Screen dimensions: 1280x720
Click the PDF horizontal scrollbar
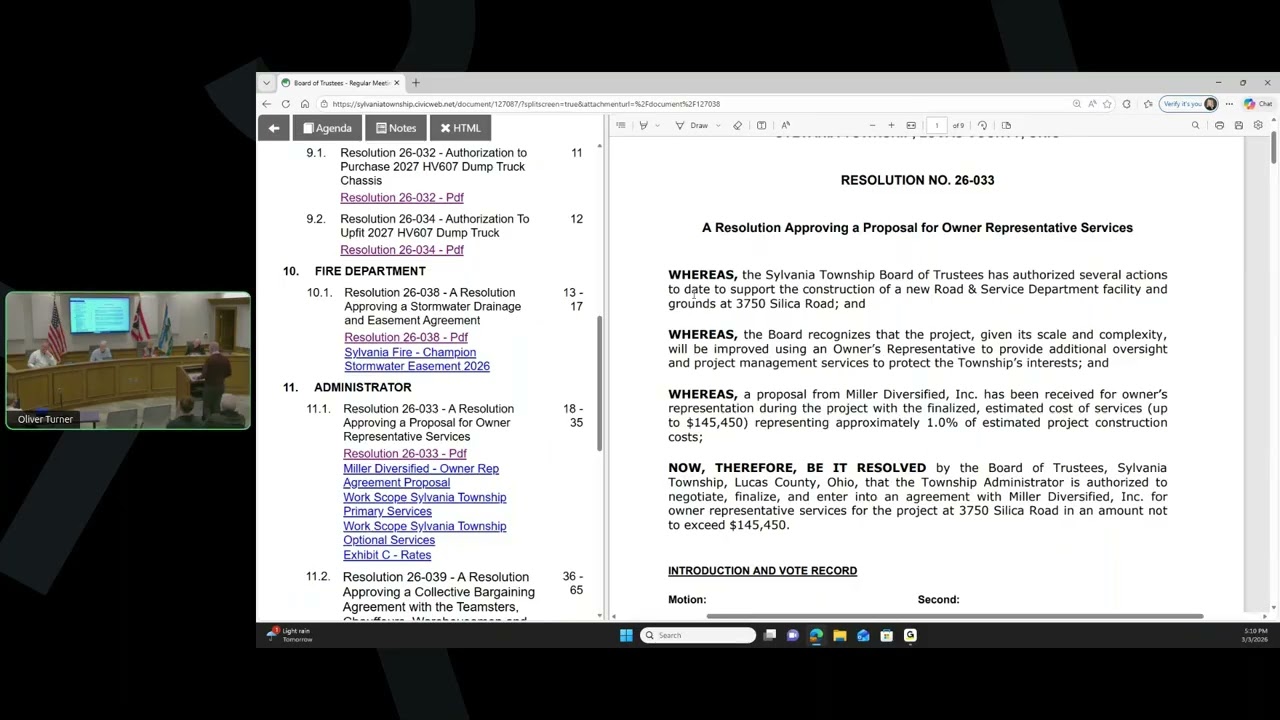pyautogui.click(x=954, y=616)
